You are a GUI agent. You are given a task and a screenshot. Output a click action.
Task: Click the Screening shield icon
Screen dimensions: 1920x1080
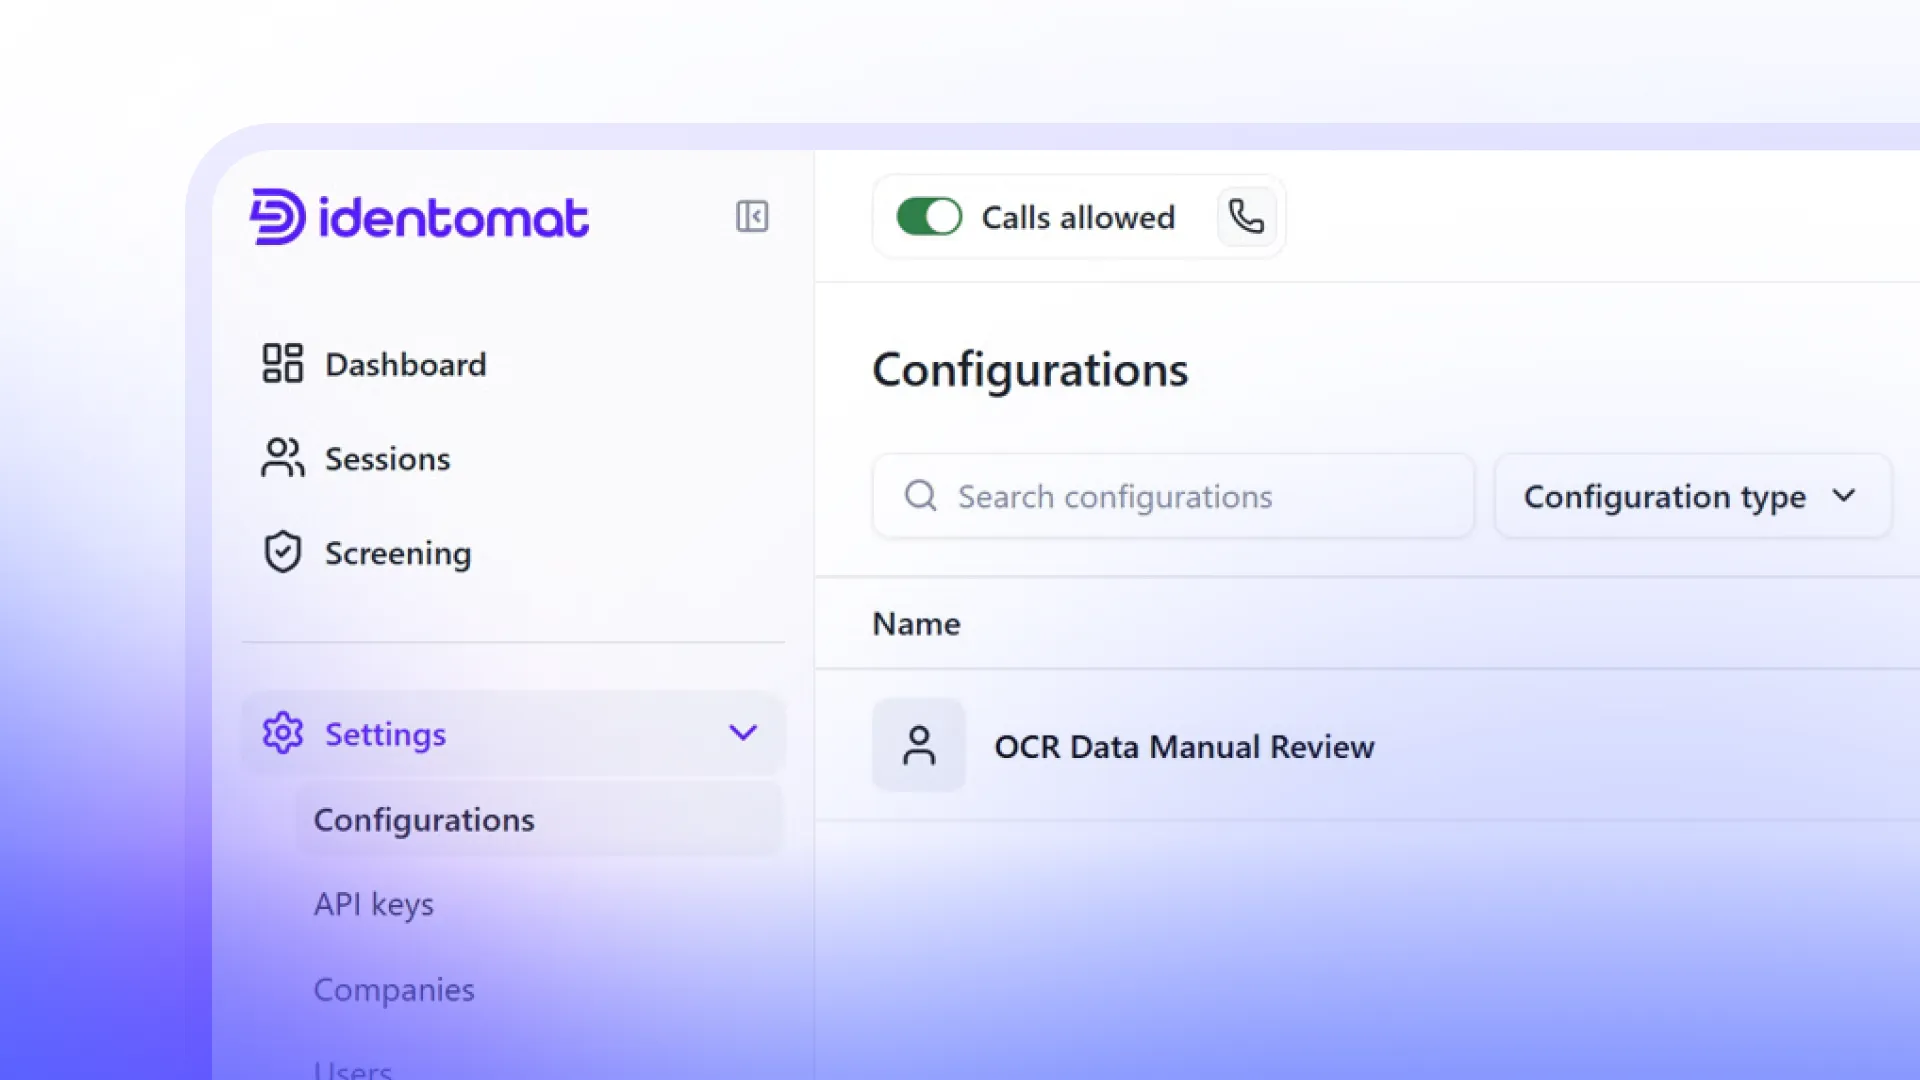(282, 552)
